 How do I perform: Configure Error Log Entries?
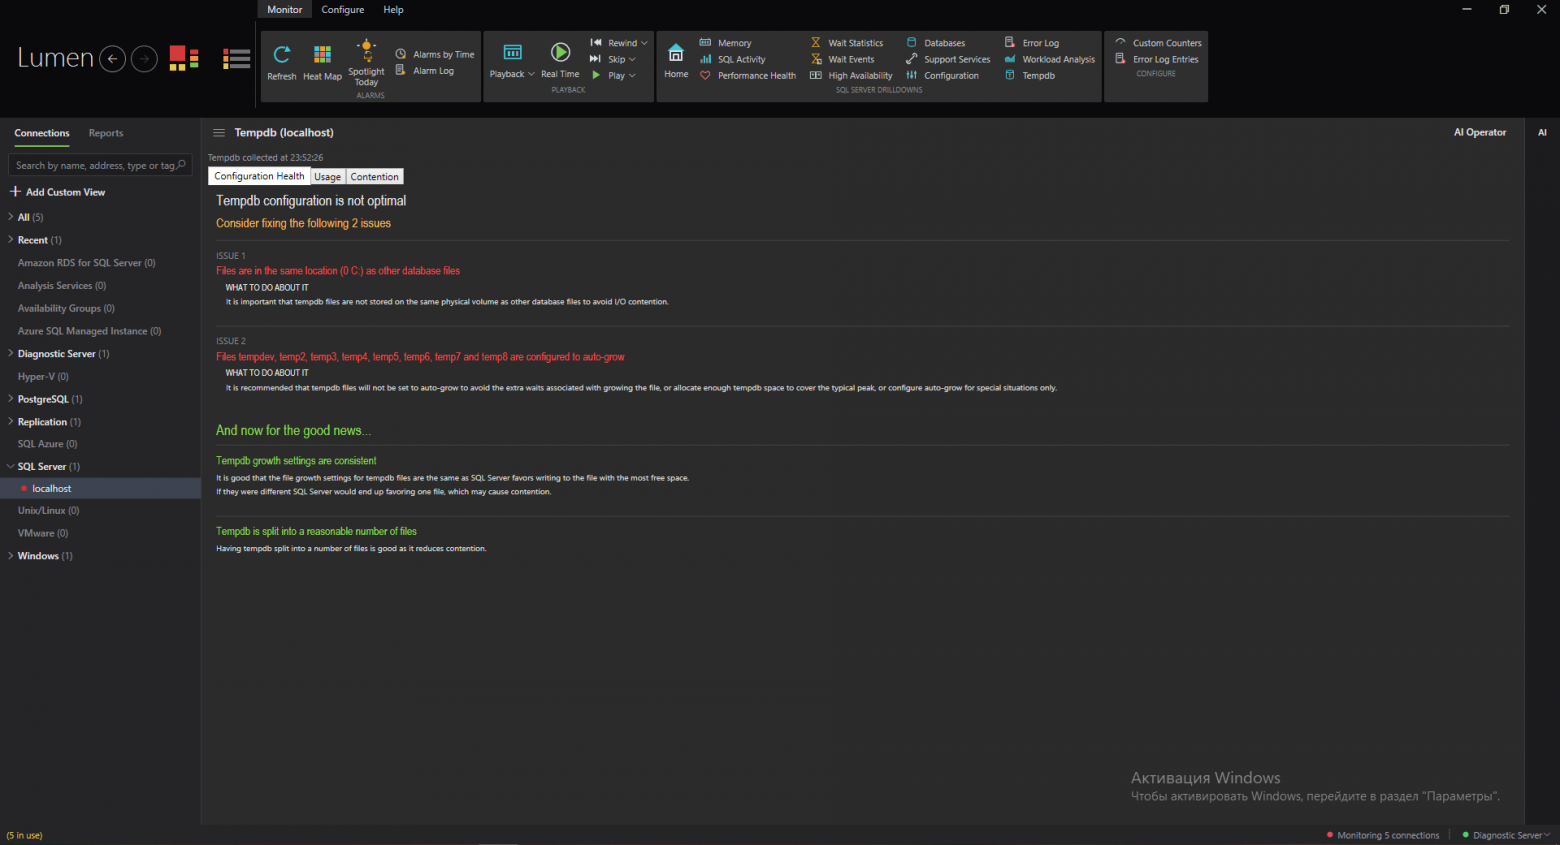click(x=1157, y=59)
